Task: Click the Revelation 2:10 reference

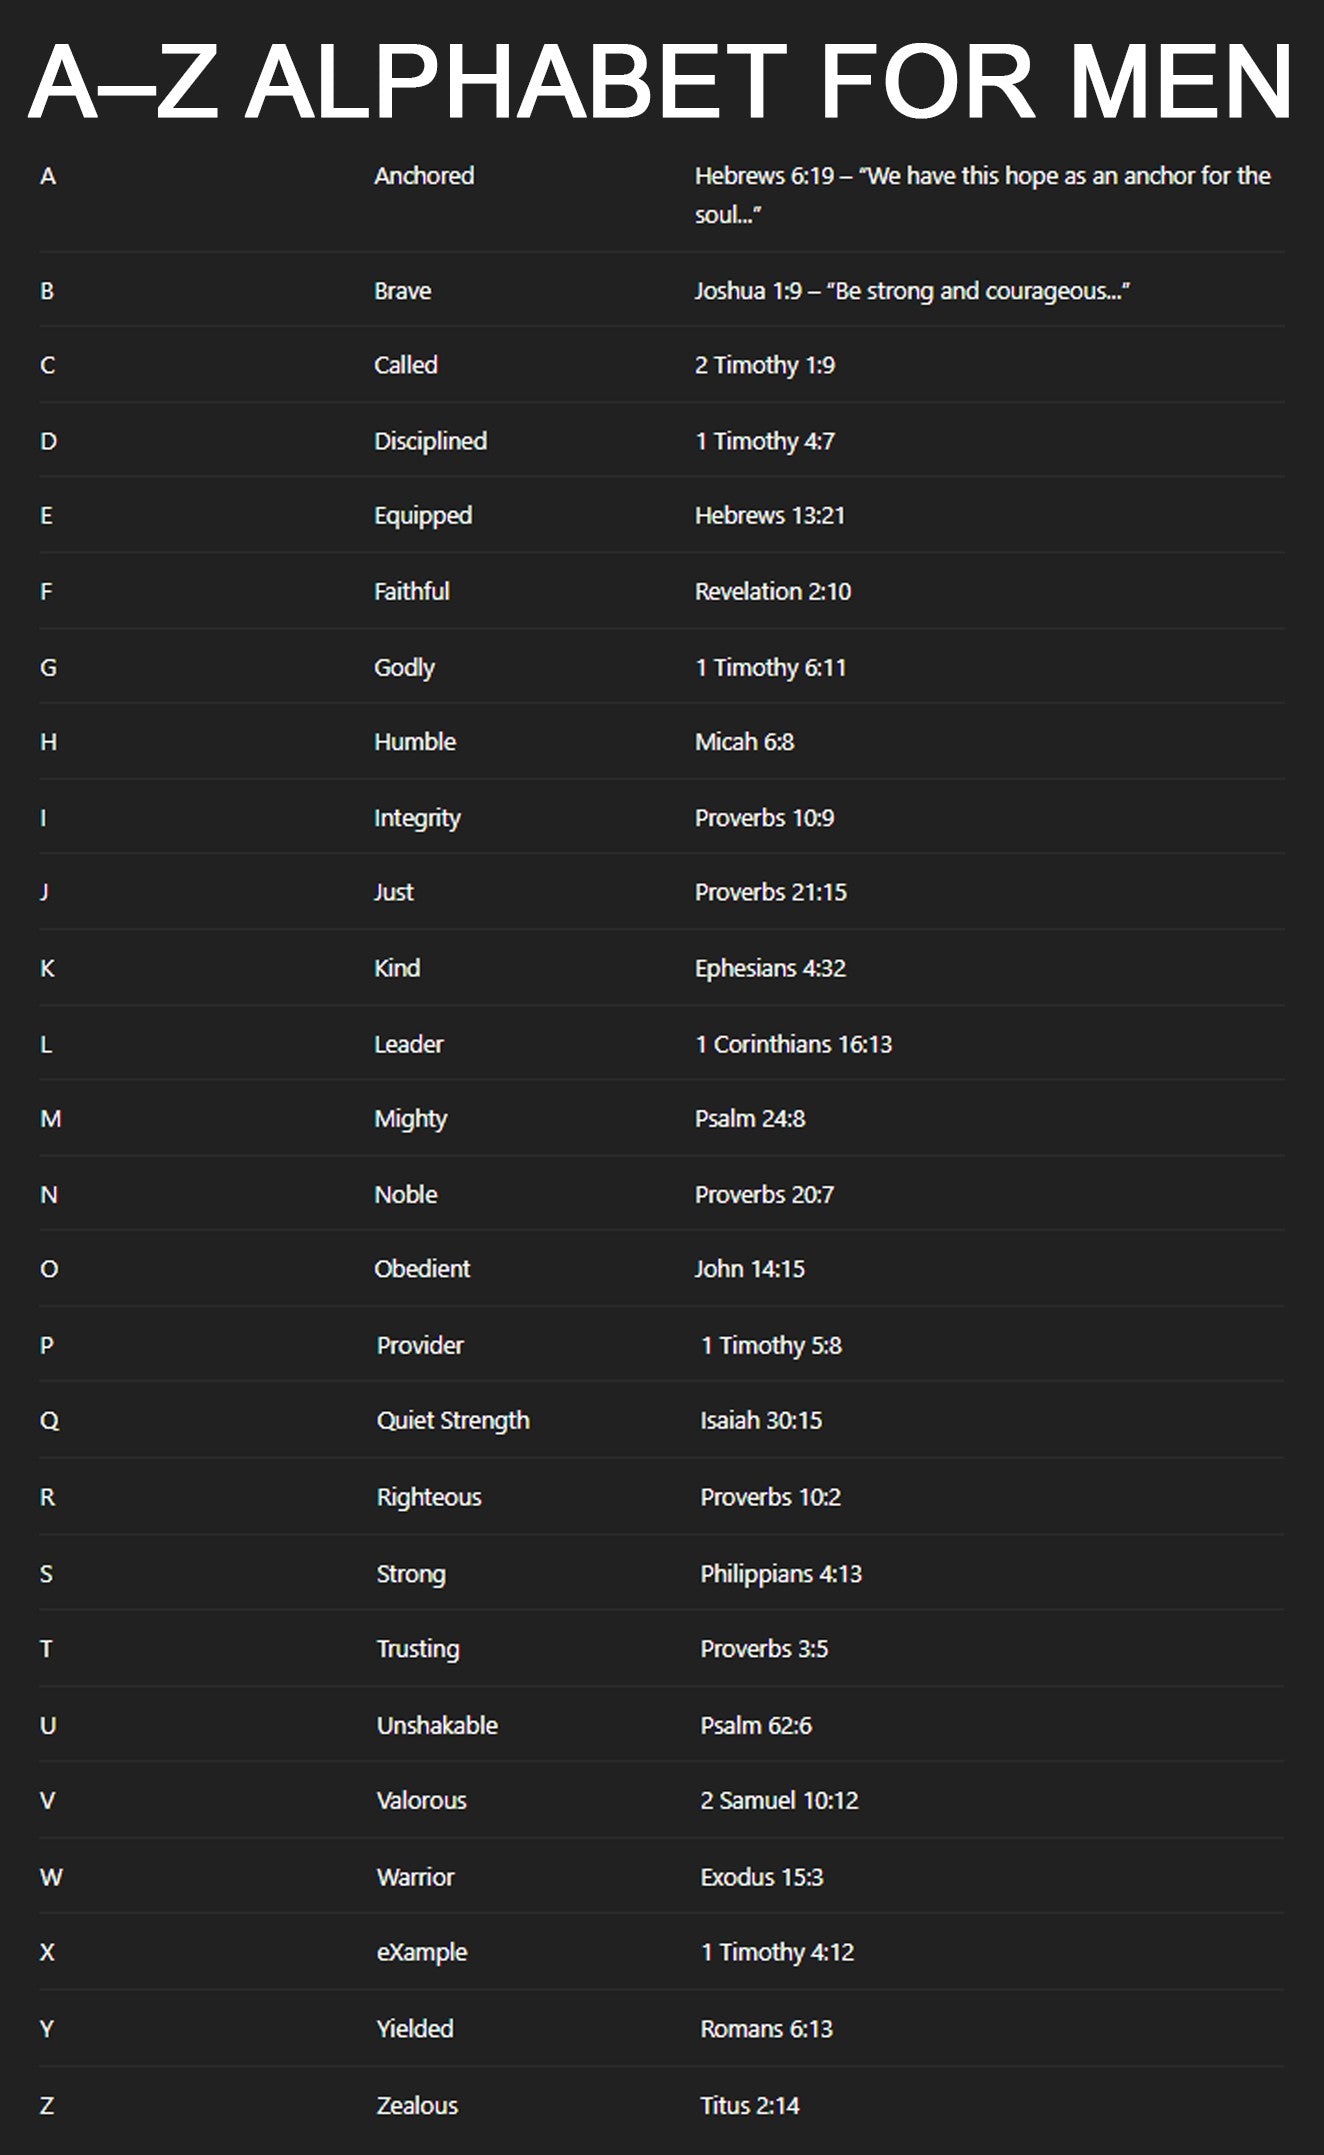Action: [x=772, y=592]
